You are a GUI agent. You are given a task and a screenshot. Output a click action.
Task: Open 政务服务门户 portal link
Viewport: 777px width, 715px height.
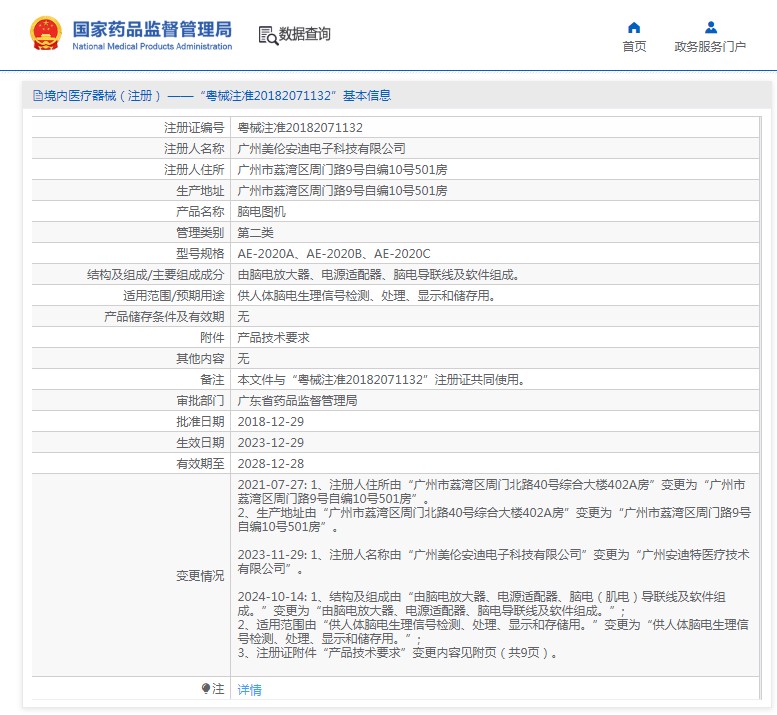tap(710, 47)
